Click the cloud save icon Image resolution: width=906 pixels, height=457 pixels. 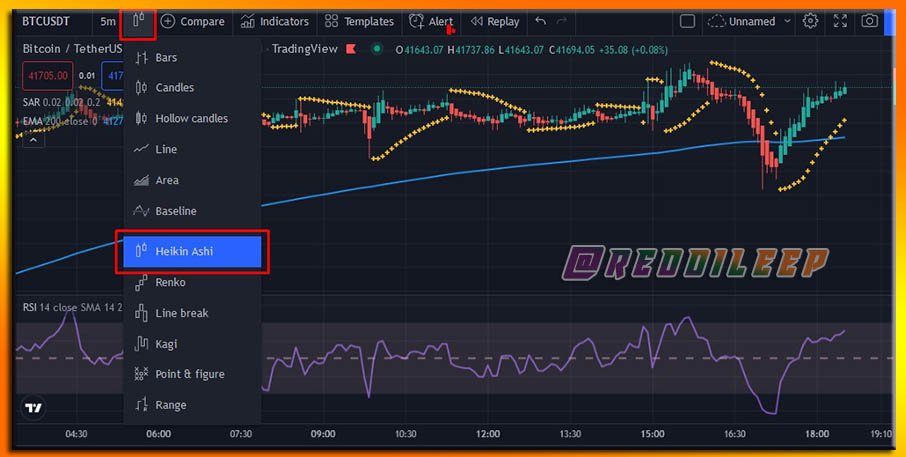pos(716,21)
